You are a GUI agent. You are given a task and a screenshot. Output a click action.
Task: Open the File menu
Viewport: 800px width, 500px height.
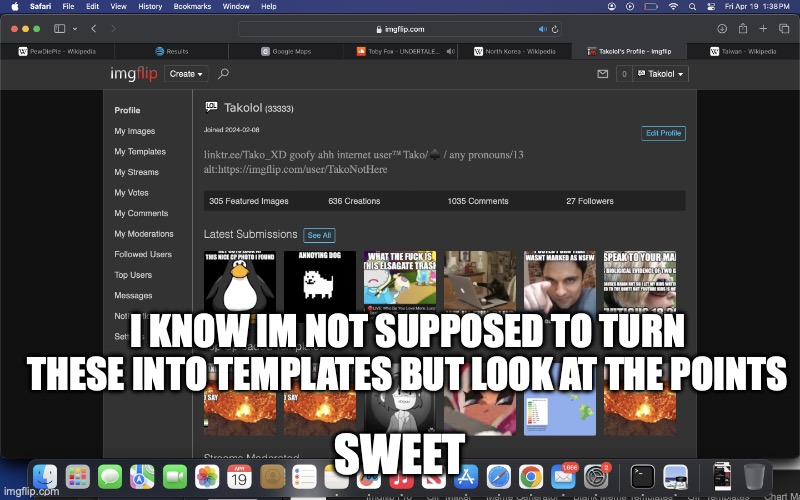tap(68, 6)
